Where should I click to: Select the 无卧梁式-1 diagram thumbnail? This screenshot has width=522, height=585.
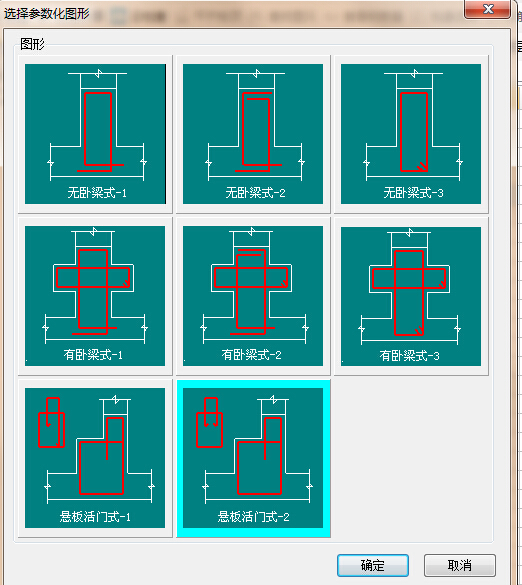[x=95, y=134]
